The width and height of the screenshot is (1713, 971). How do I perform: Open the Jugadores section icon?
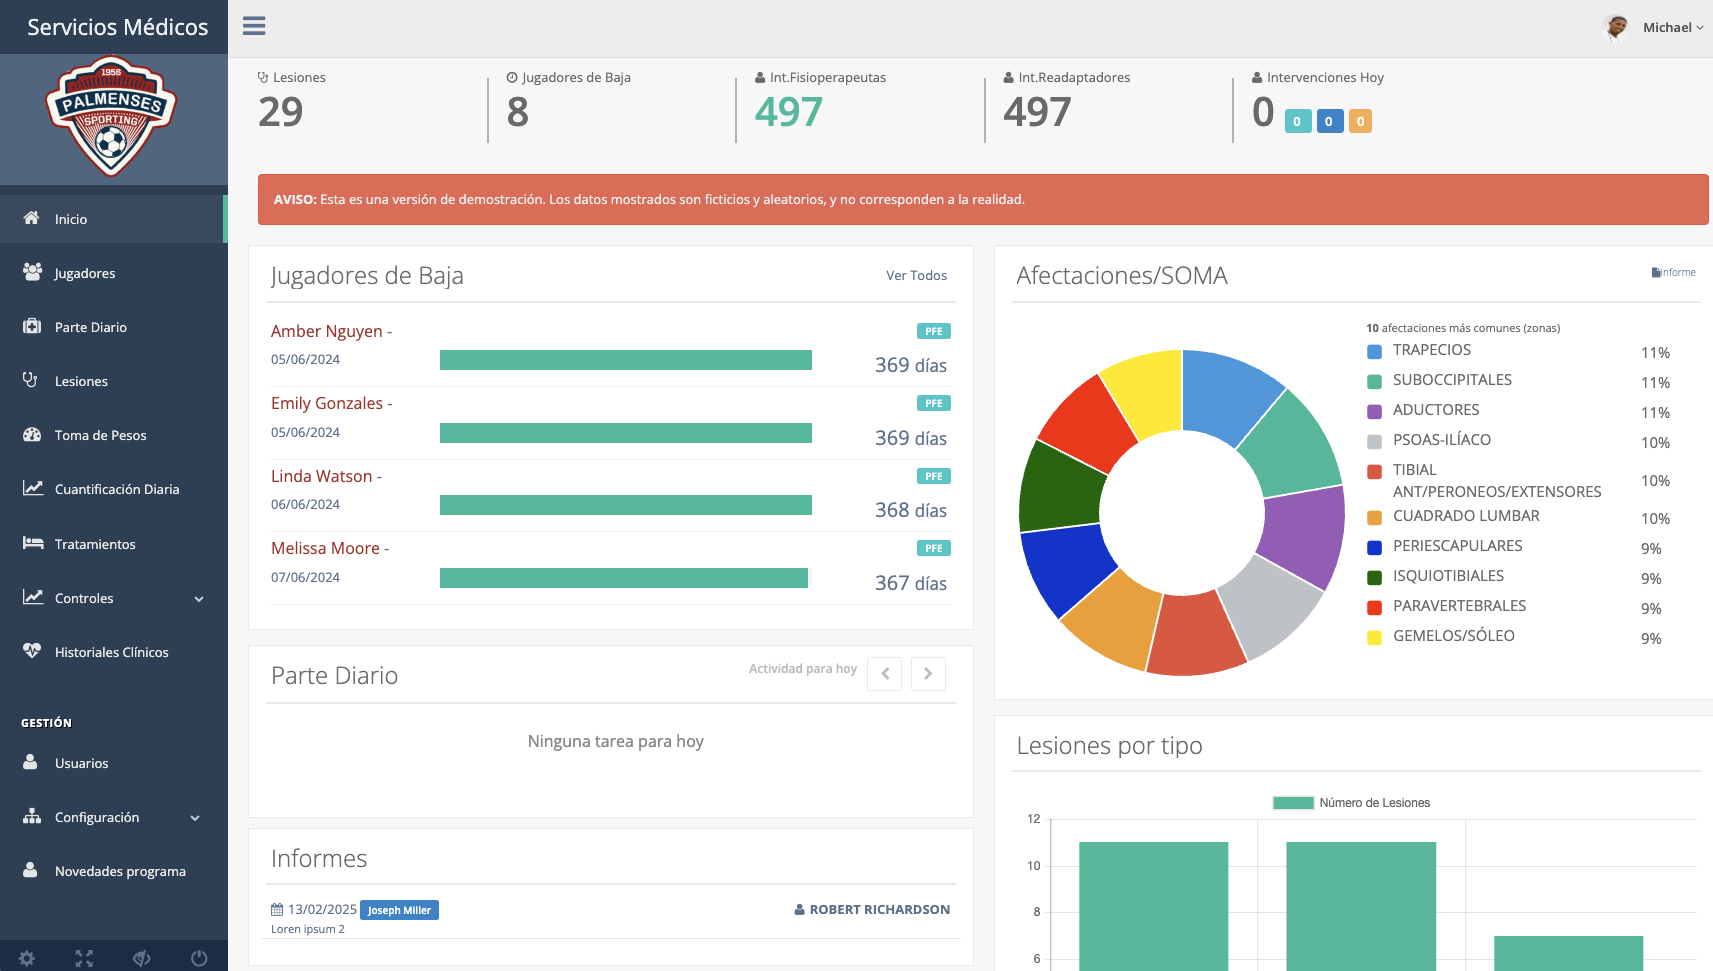pyautogui.click(x=32, y=272)
